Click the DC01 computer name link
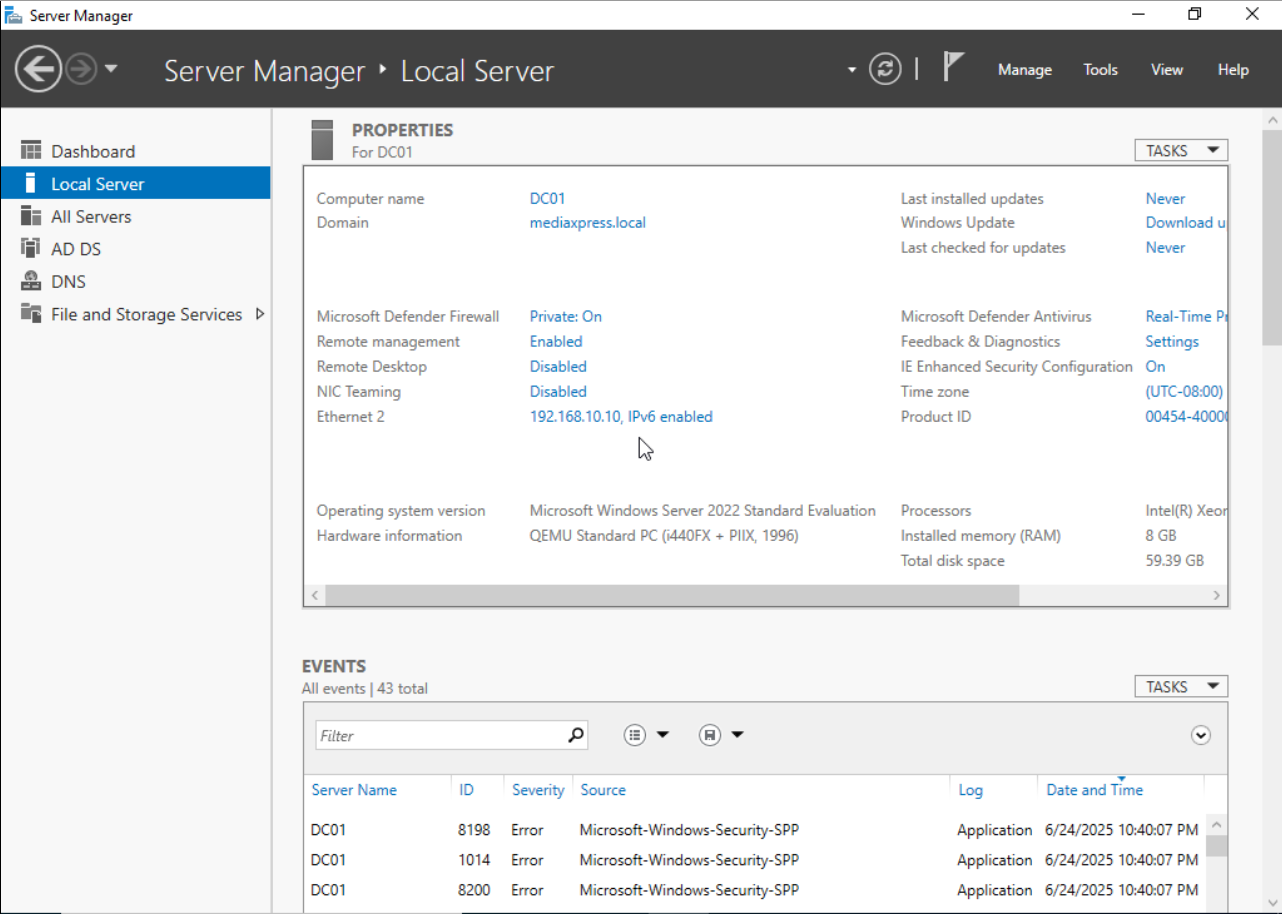Viewport: 1282px width, 914px height. (x=547, y=198)
